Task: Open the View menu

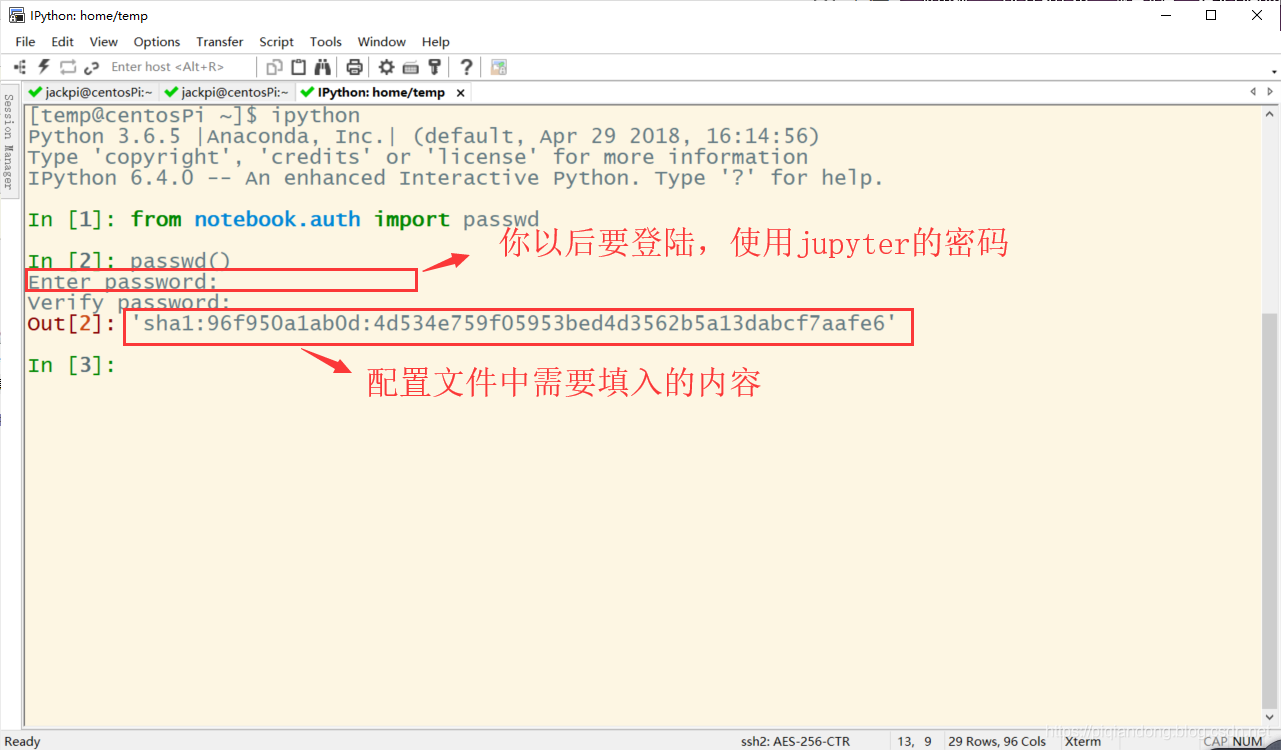Action: (x=104, y=42)
